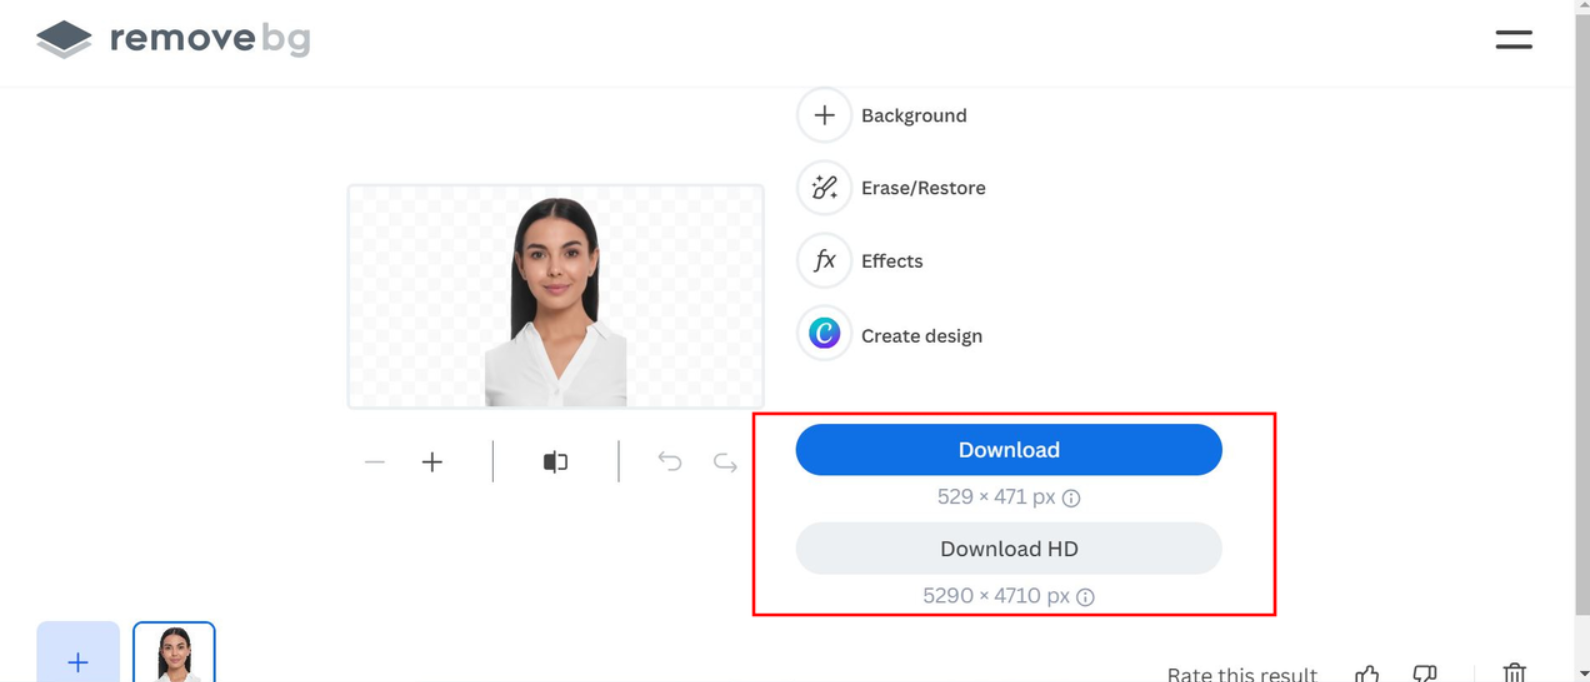The image size is (1590, 682).
Task: Rate result with thumbs up
Action: pos(1367,673)
